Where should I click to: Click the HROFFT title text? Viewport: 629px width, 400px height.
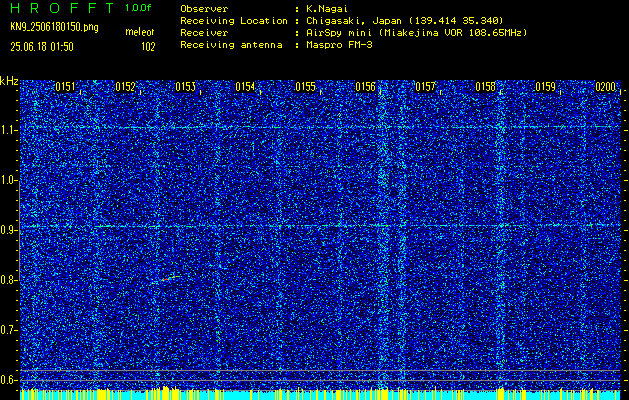click(x=62, y=8)
